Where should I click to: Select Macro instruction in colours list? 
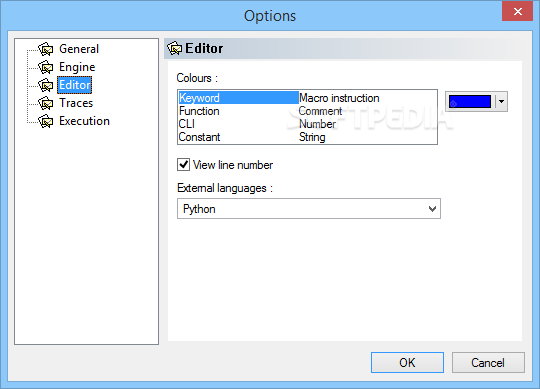[x=339, y=98]
